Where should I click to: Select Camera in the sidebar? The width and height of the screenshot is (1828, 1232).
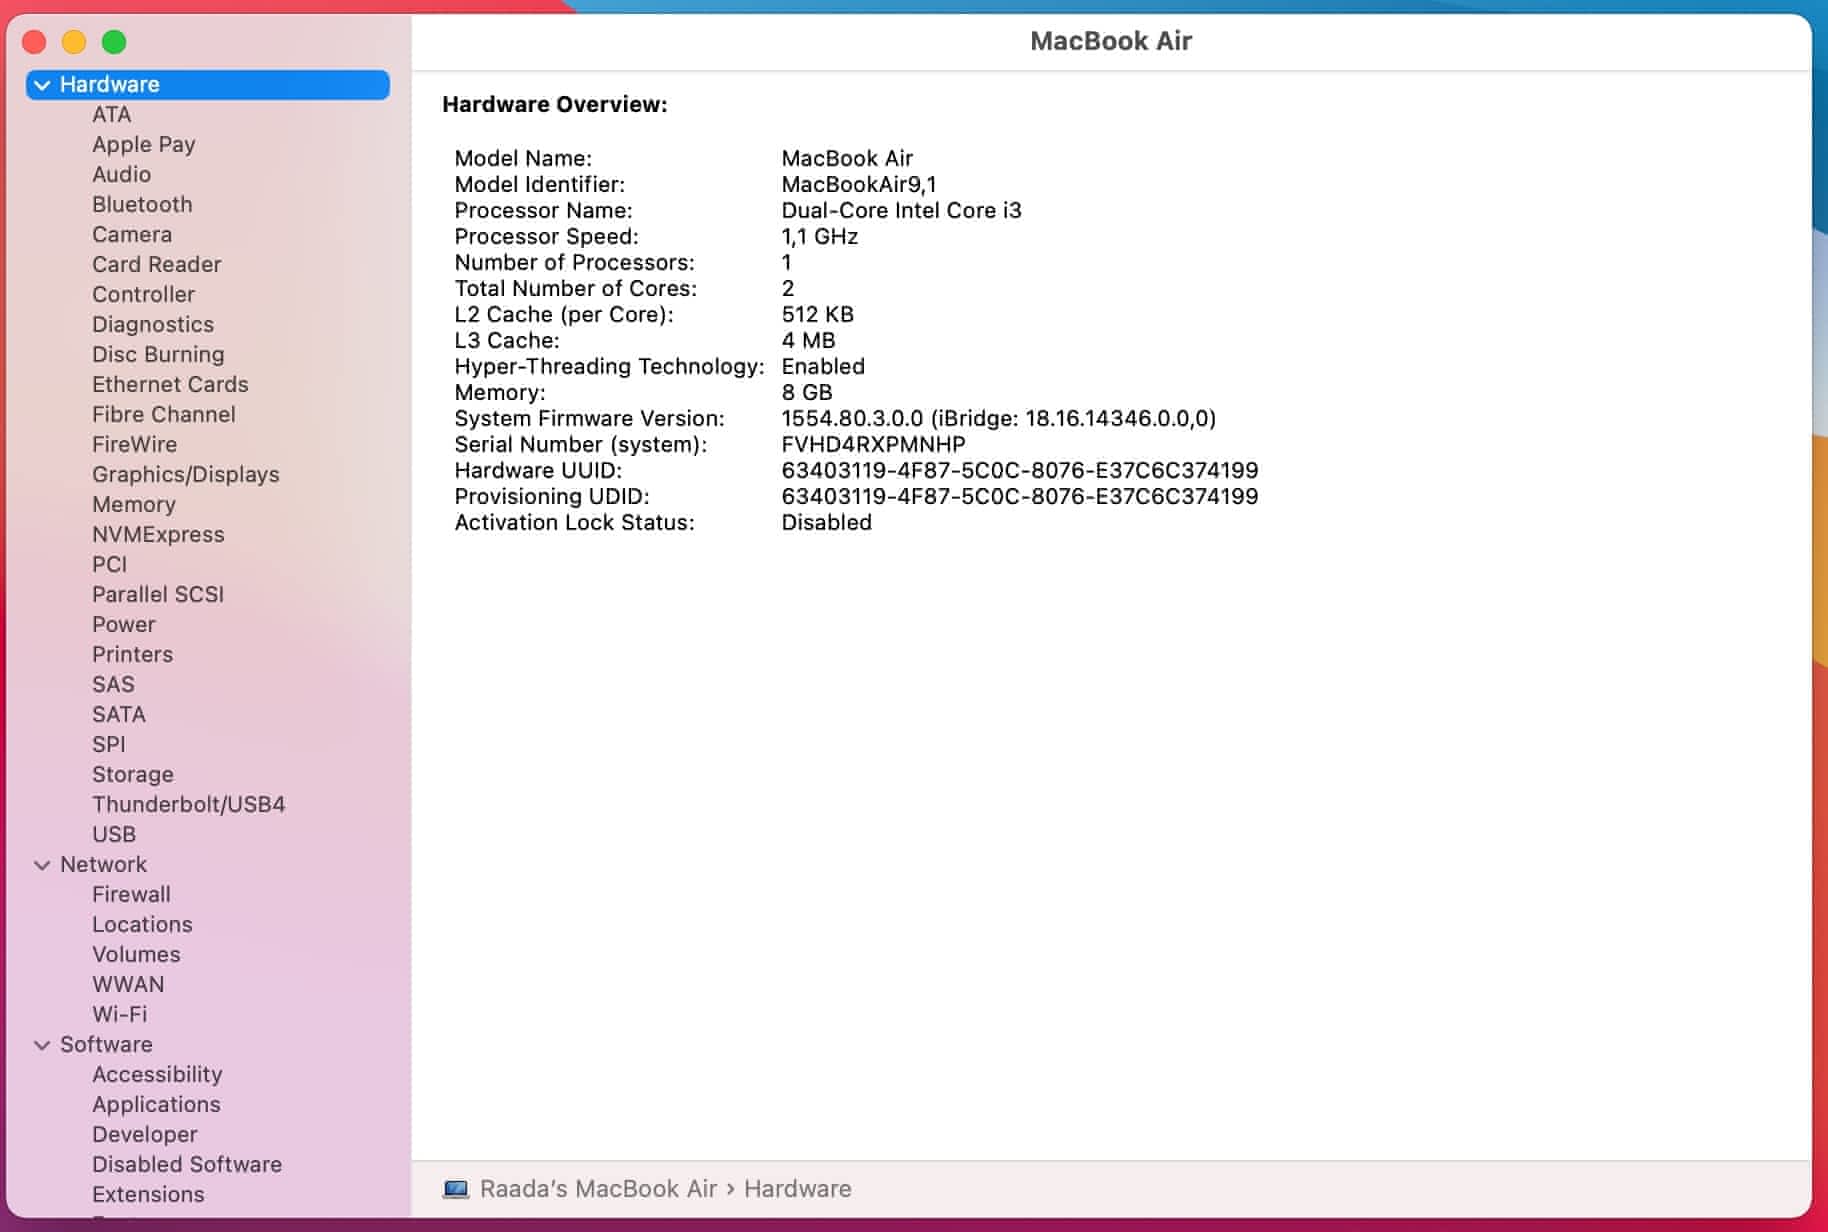pos(132,235)
